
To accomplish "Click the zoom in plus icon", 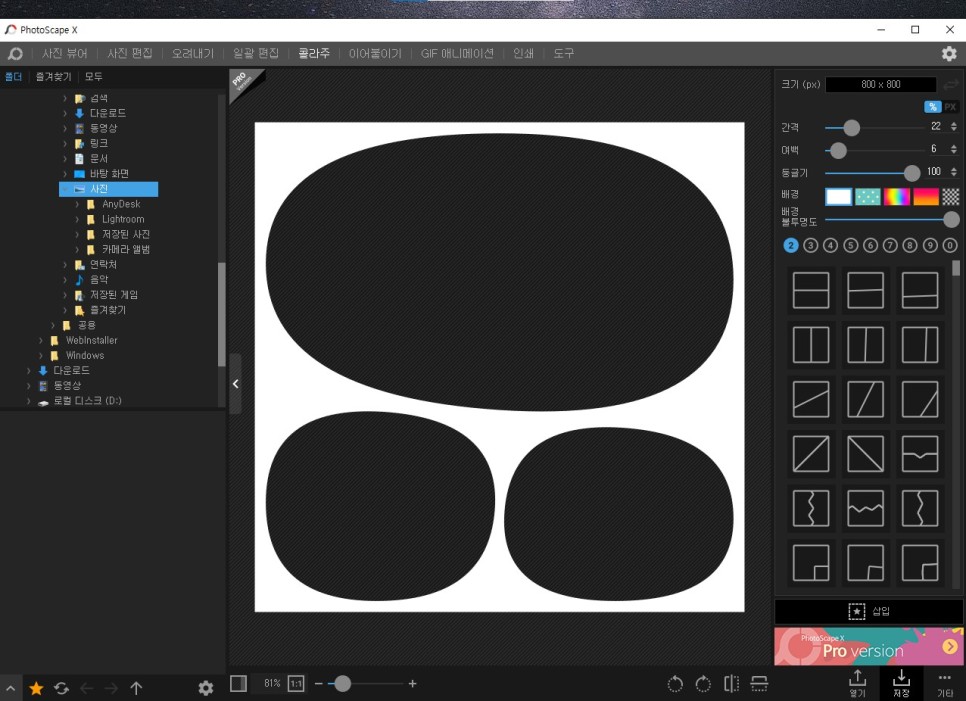I will pos(412,684).
